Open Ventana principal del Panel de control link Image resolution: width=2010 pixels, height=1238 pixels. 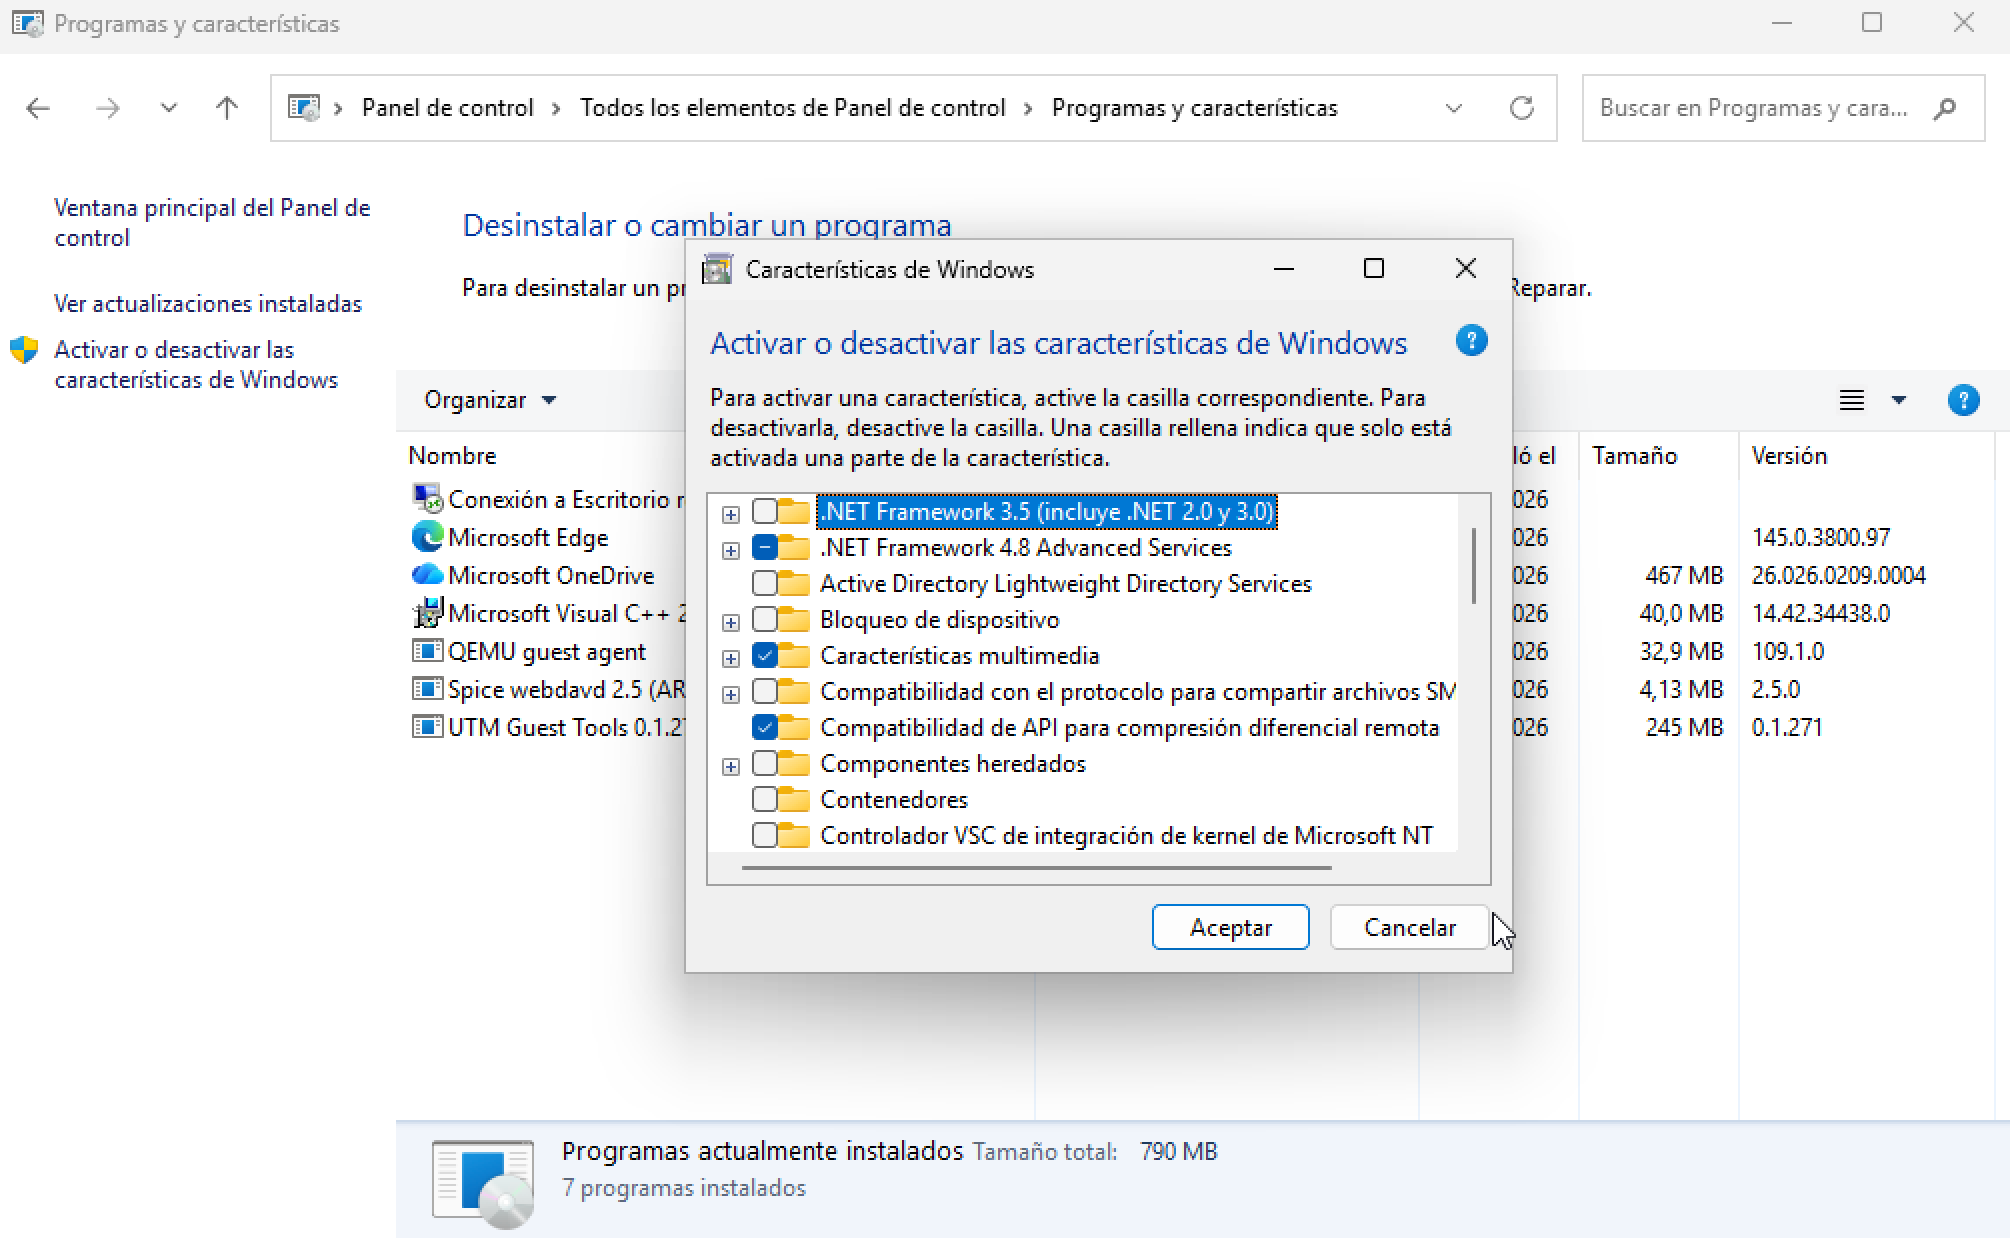tap(212, 223)
